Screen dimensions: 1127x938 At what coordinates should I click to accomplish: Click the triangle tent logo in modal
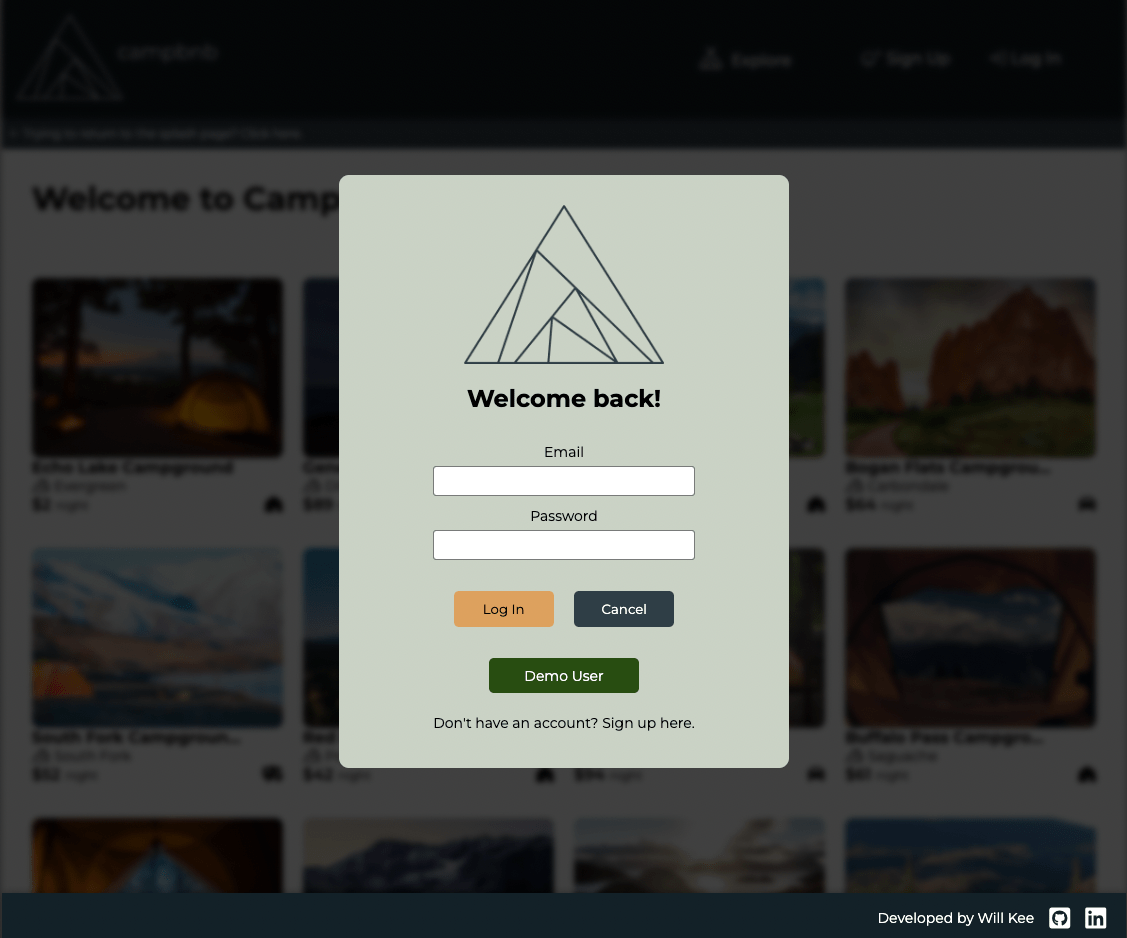[564, 285]
